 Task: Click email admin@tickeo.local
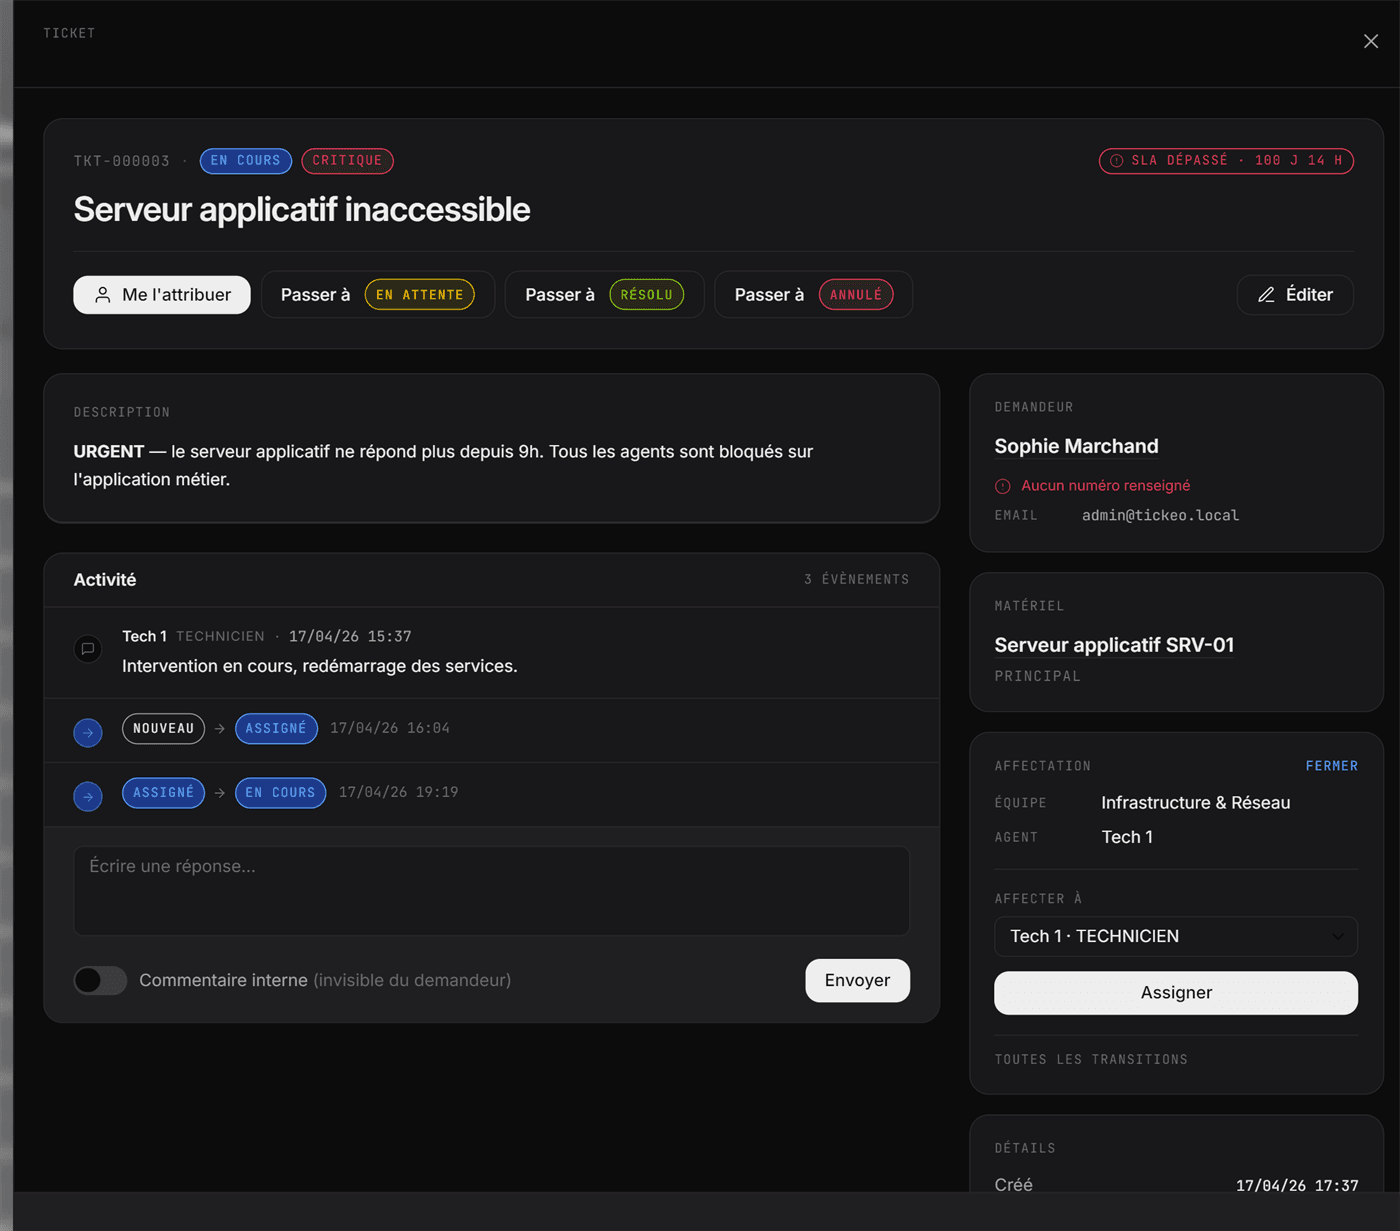(1160, 516)
